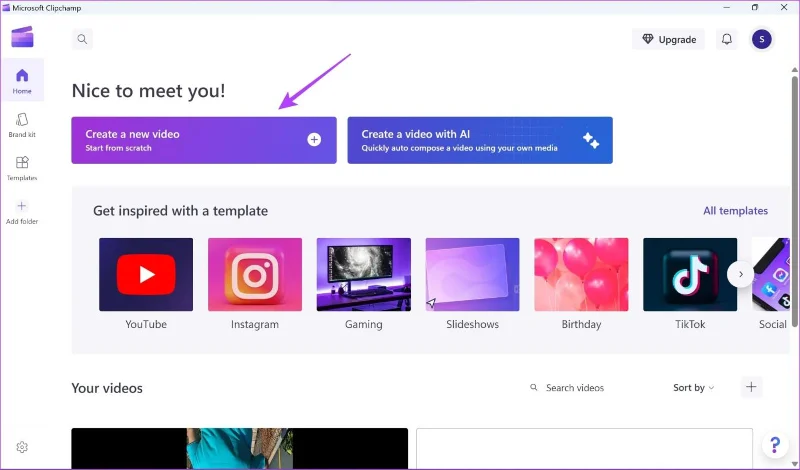Select the Instagram template thumbnail
The width and height of the screenshot is (800, 470).
tap(255, 275)
